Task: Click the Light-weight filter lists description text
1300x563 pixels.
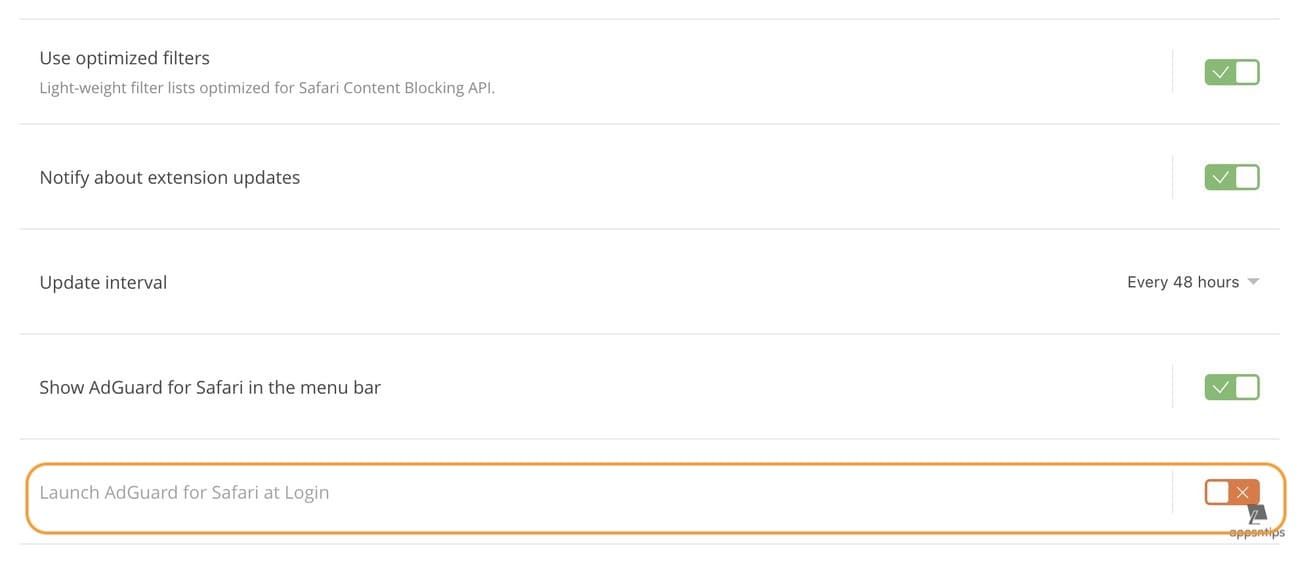Action: (267, 88)
